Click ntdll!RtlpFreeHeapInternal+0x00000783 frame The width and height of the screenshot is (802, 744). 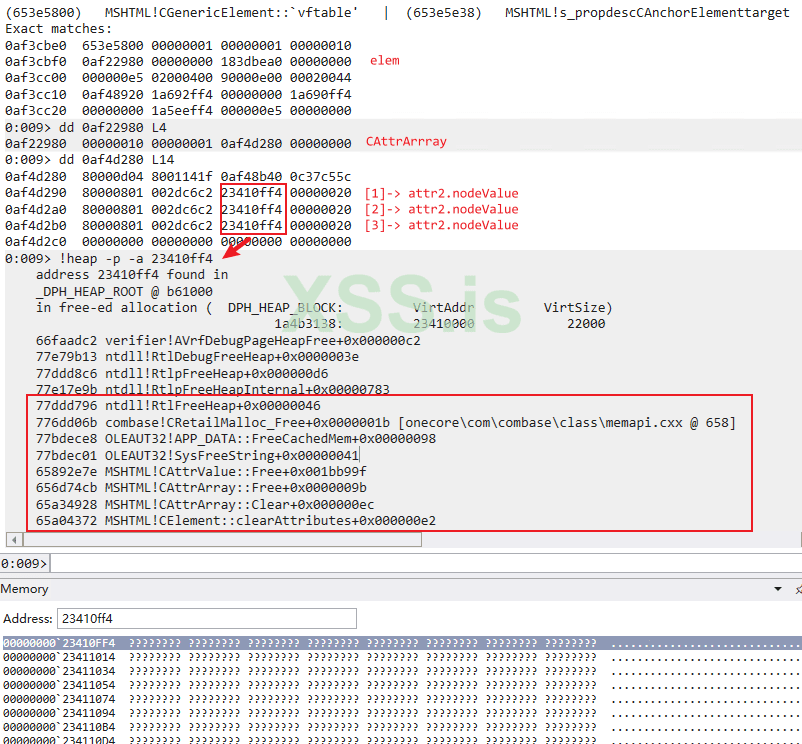213,390
